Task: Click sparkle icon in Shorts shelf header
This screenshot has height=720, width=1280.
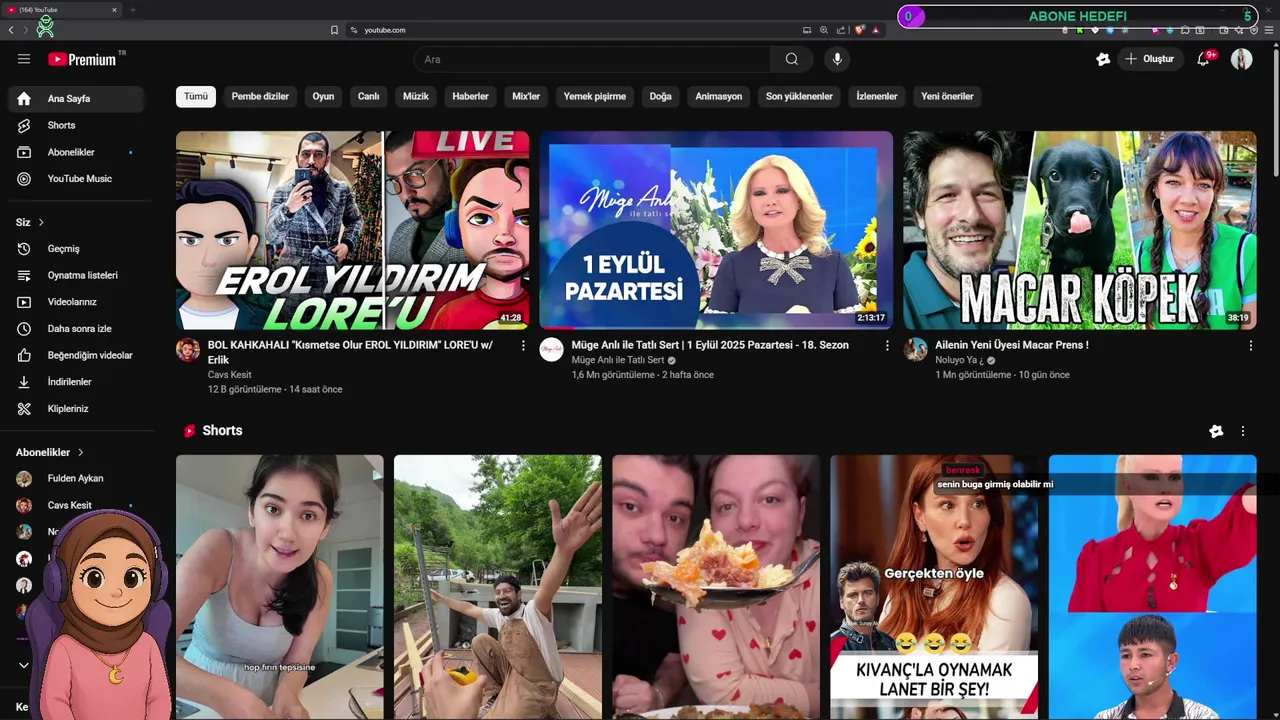Action: tap(1216, 431)
